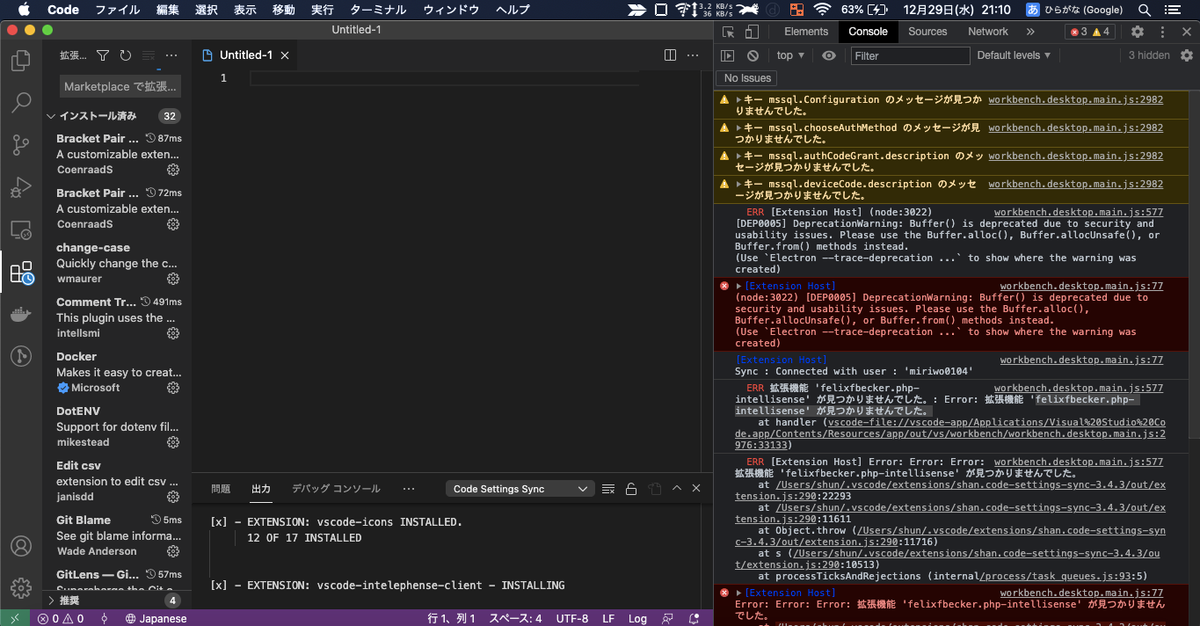Image resolution: width=1200 pixels, height=626 pixels.
Task: Open the Default levels dropdown
Action: pyautogui.click(x=1015, y=56)
